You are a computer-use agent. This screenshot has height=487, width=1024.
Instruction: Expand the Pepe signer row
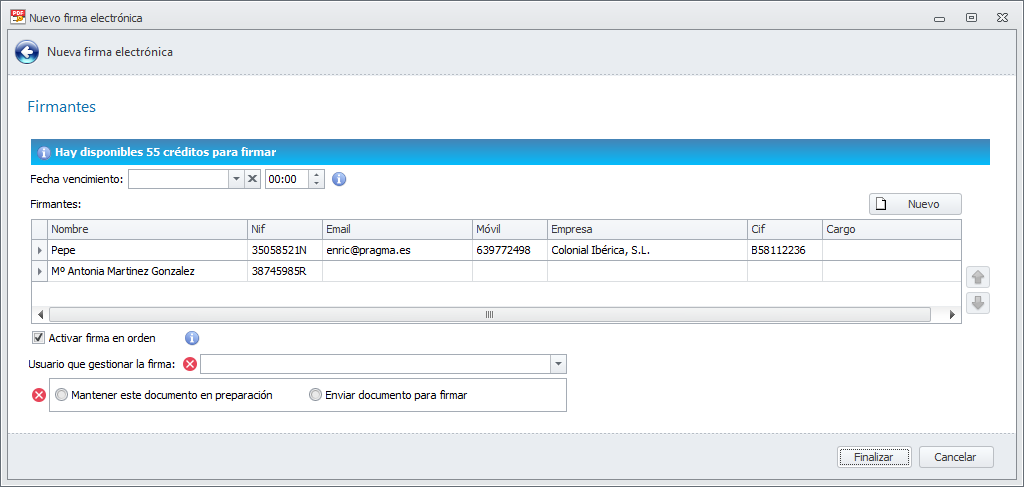40,250
